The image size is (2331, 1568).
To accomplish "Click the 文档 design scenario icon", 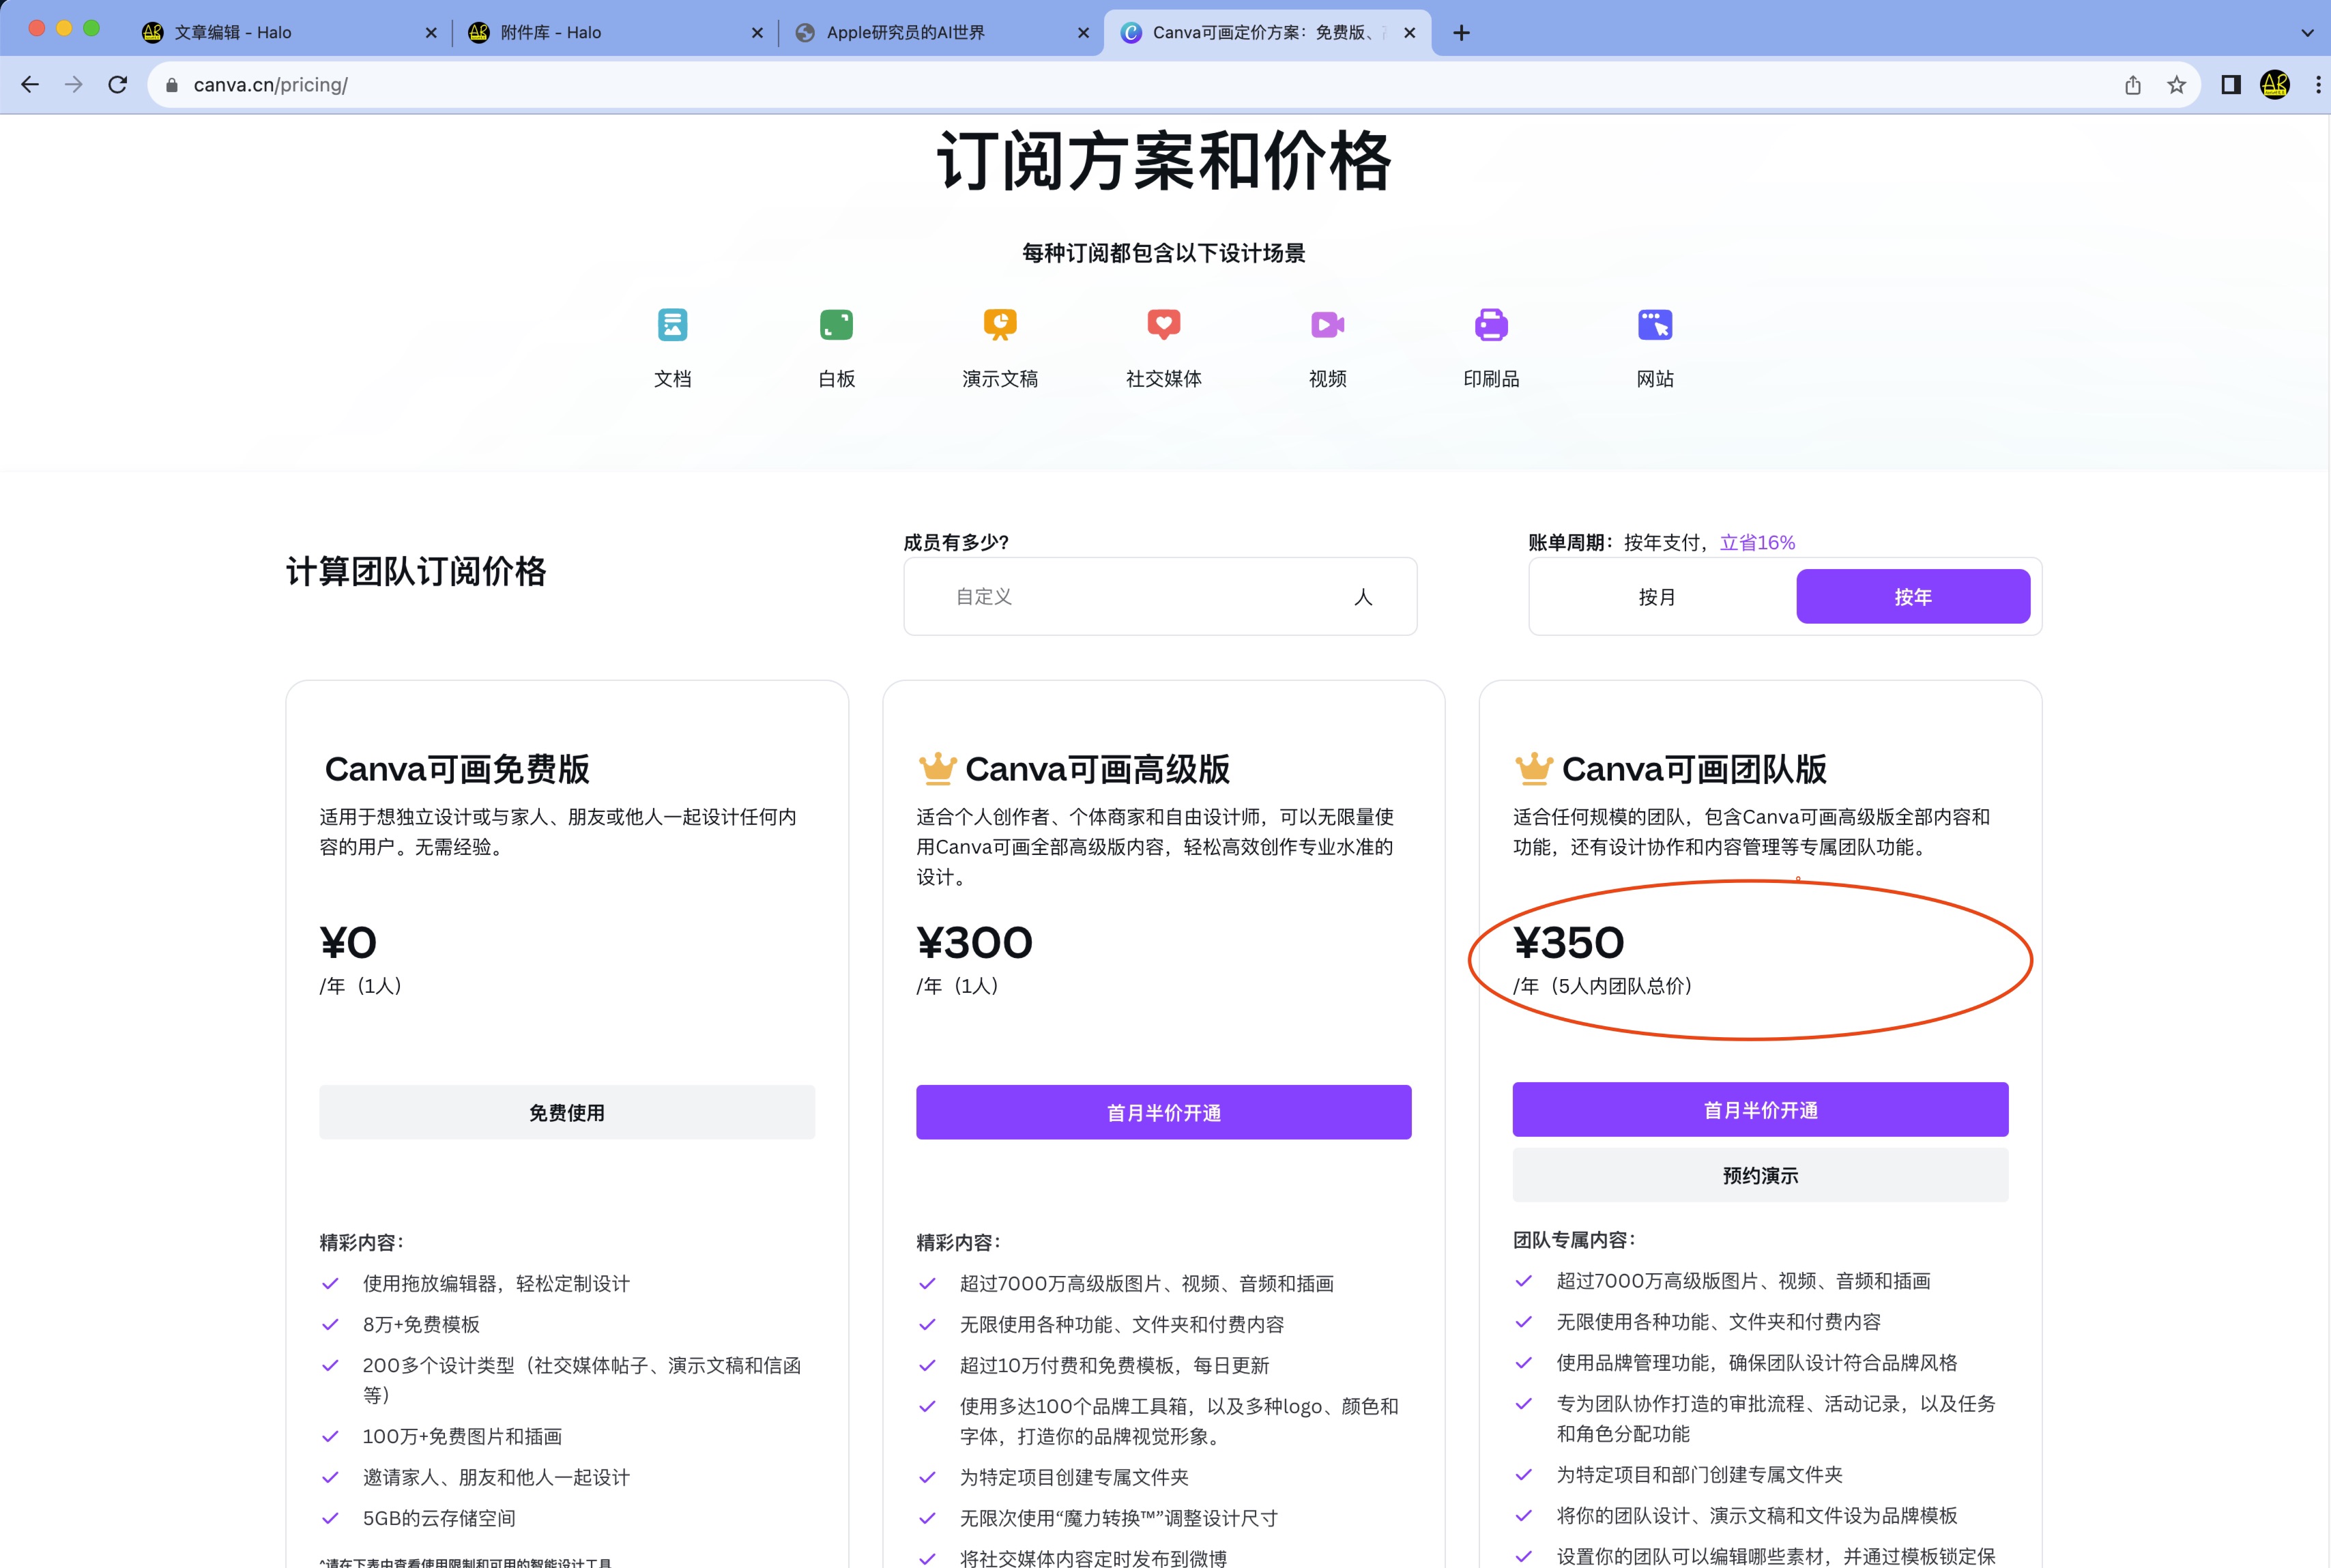I will click(672, 325).
